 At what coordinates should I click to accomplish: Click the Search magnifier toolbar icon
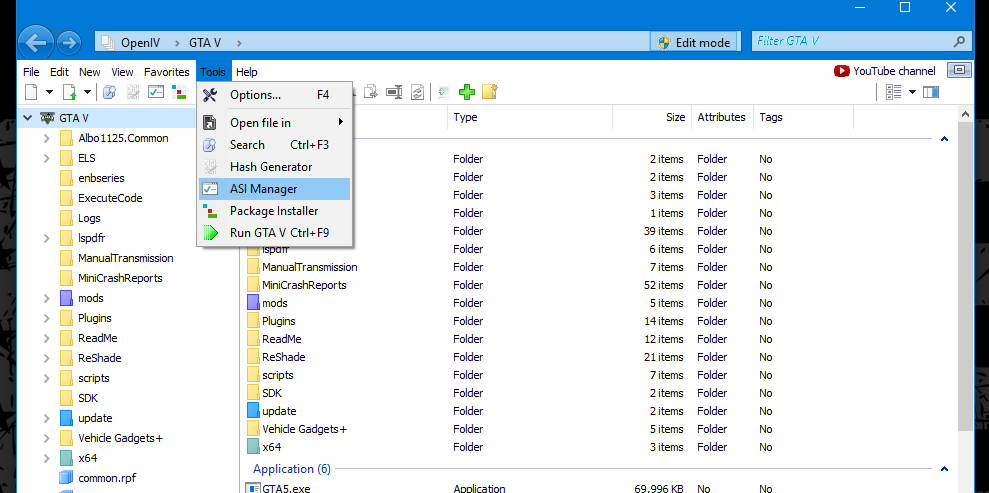pyautogui.click(x=110, y=92)
